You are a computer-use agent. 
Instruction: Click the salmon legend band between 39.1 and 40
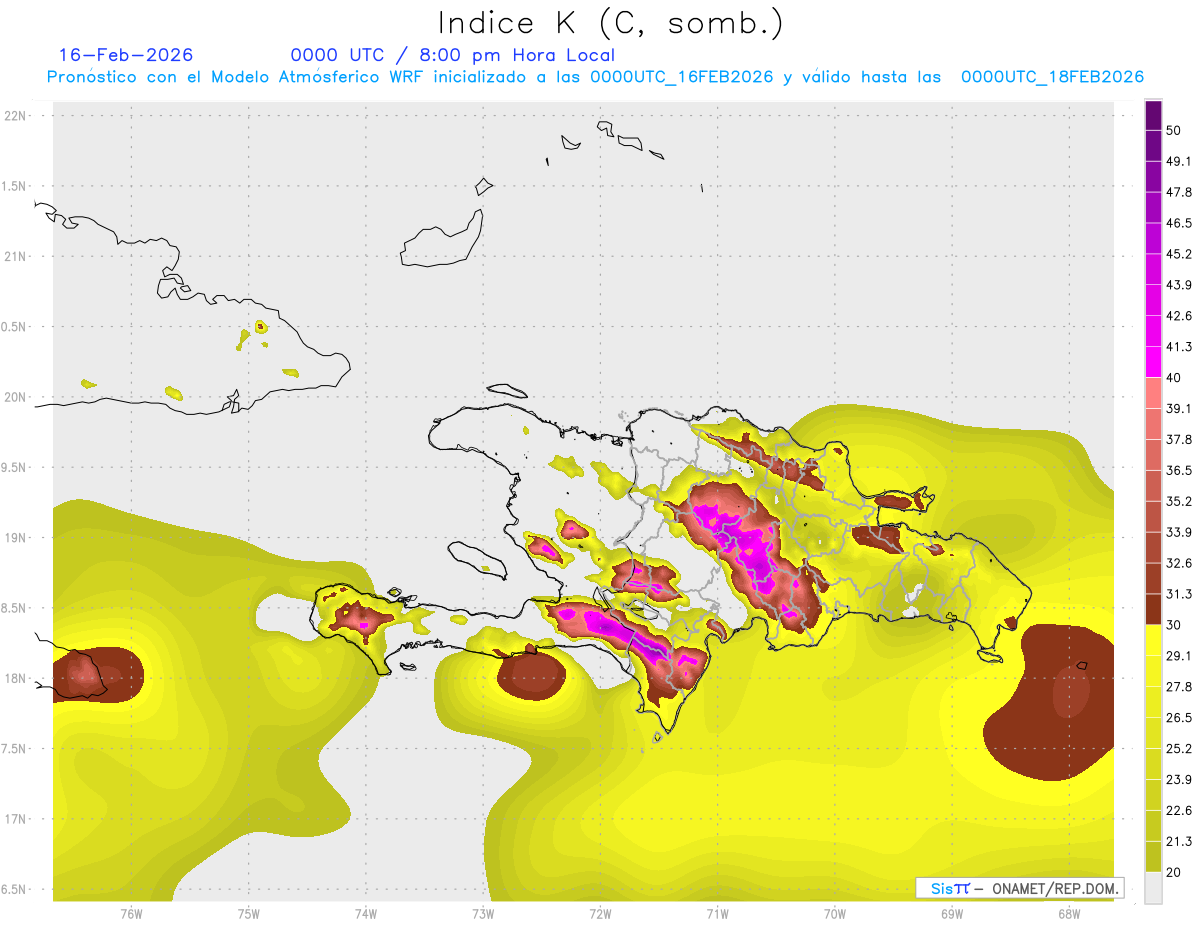(x=1153, y=393)
